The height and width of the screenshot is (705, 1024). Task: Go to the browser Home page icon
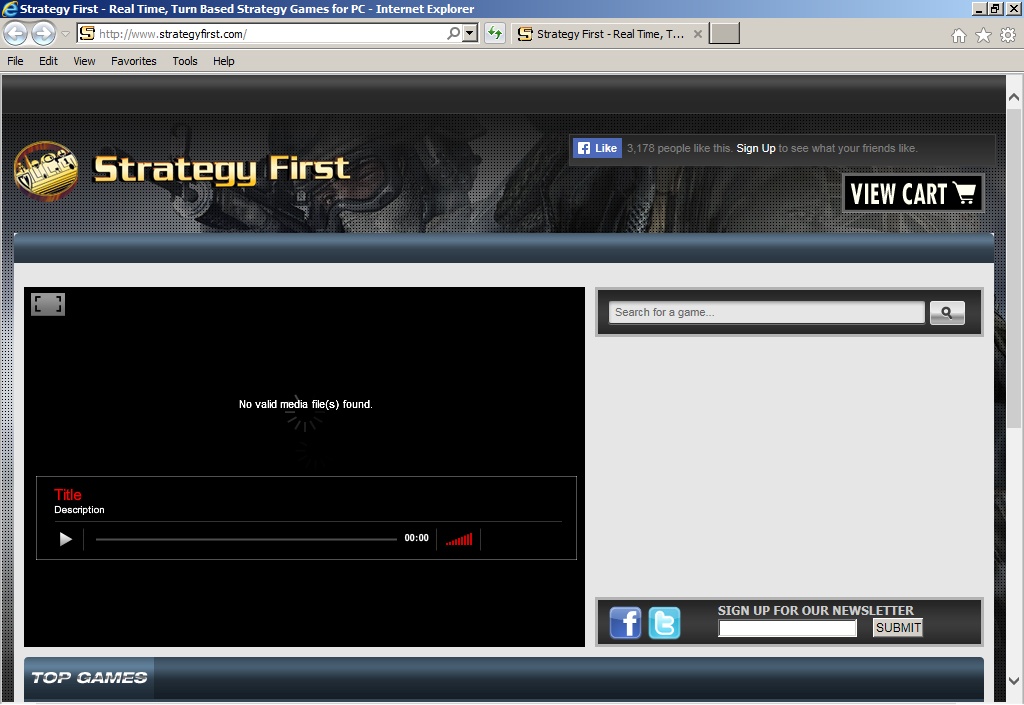point(959,35)
